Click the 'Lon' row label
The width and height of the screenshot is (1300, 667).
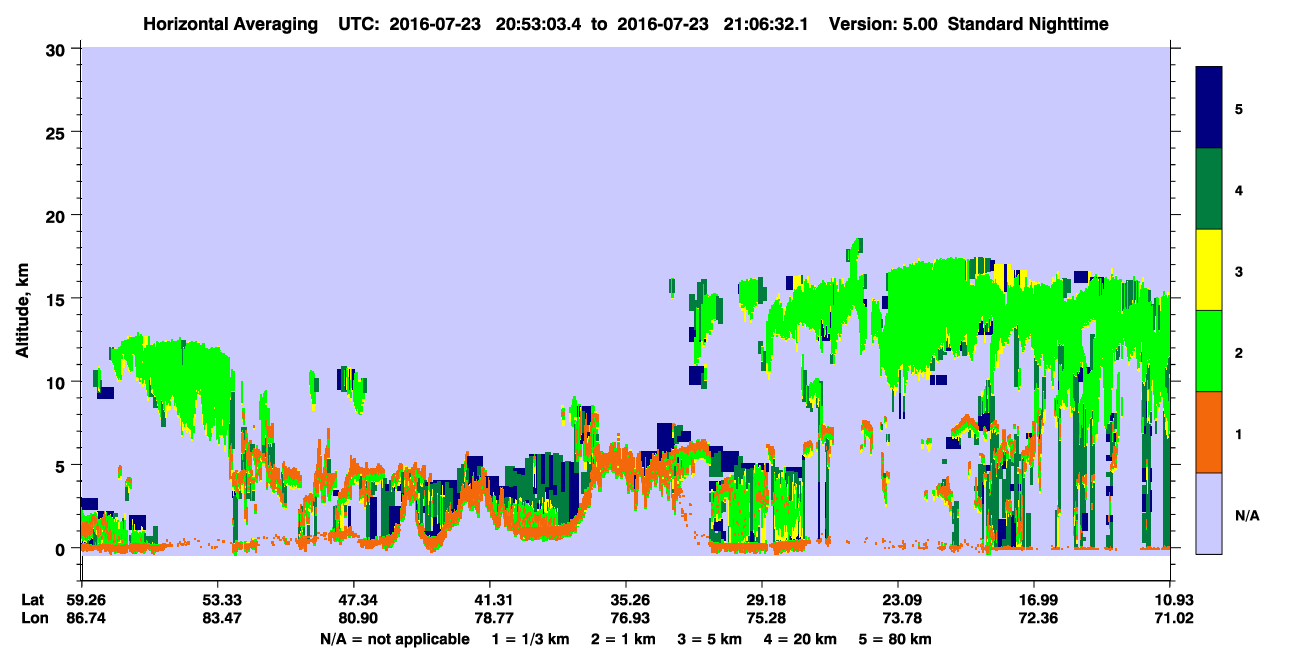[33, 619]
